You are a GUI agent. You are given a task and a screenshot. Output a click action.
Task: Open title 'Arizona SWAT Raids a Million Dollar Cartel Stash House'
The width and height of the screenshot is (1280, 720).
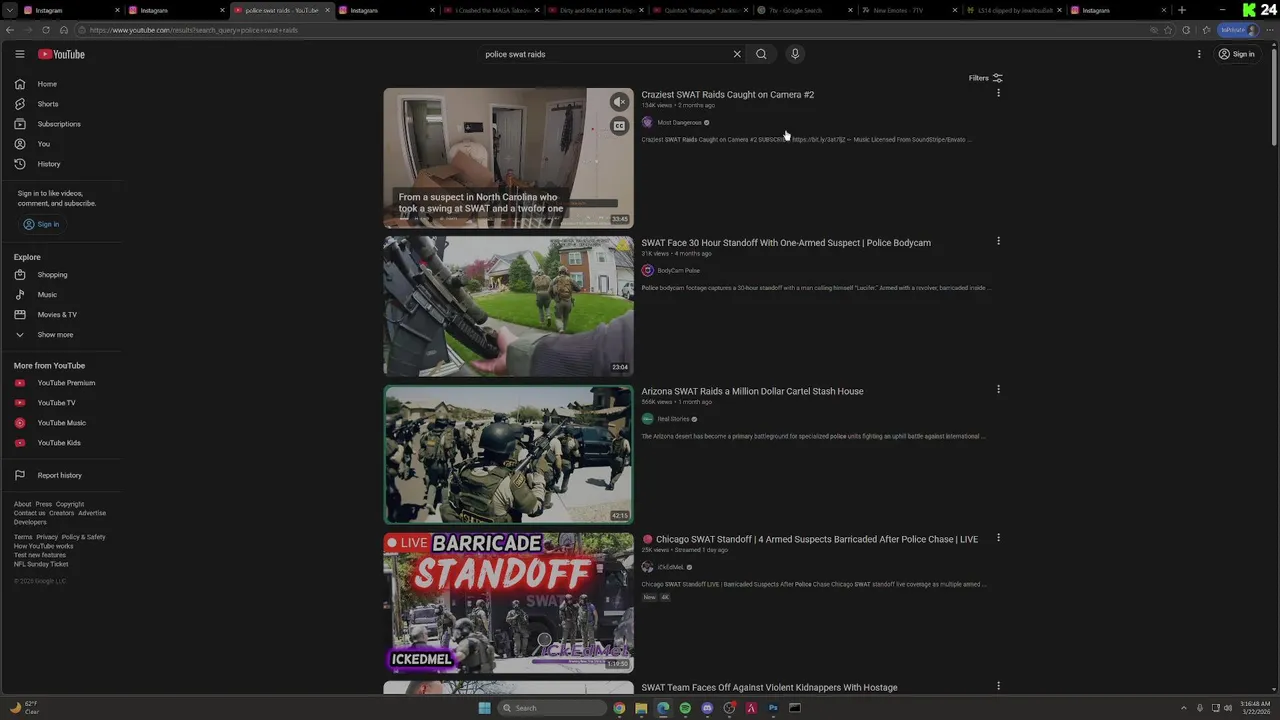(x=752, y=391)
